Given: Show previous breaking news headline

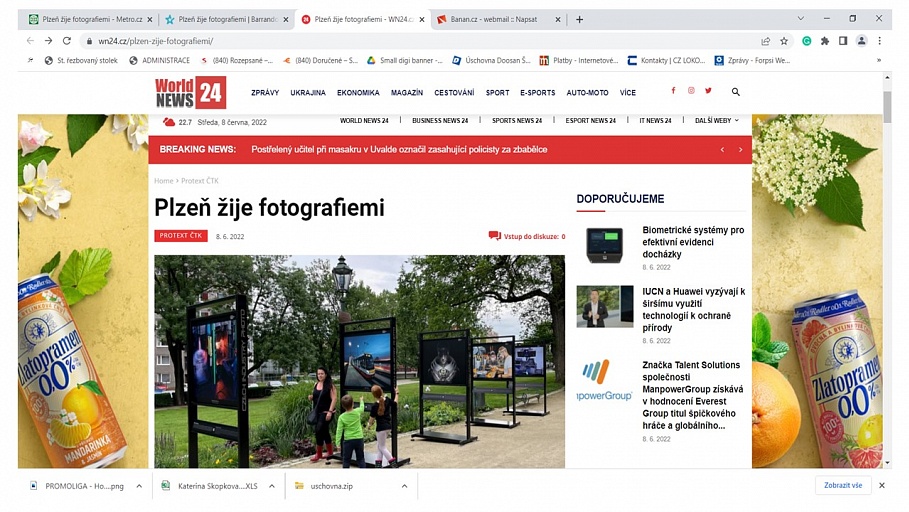Looking at the screenshot, I should click(722, 150).
